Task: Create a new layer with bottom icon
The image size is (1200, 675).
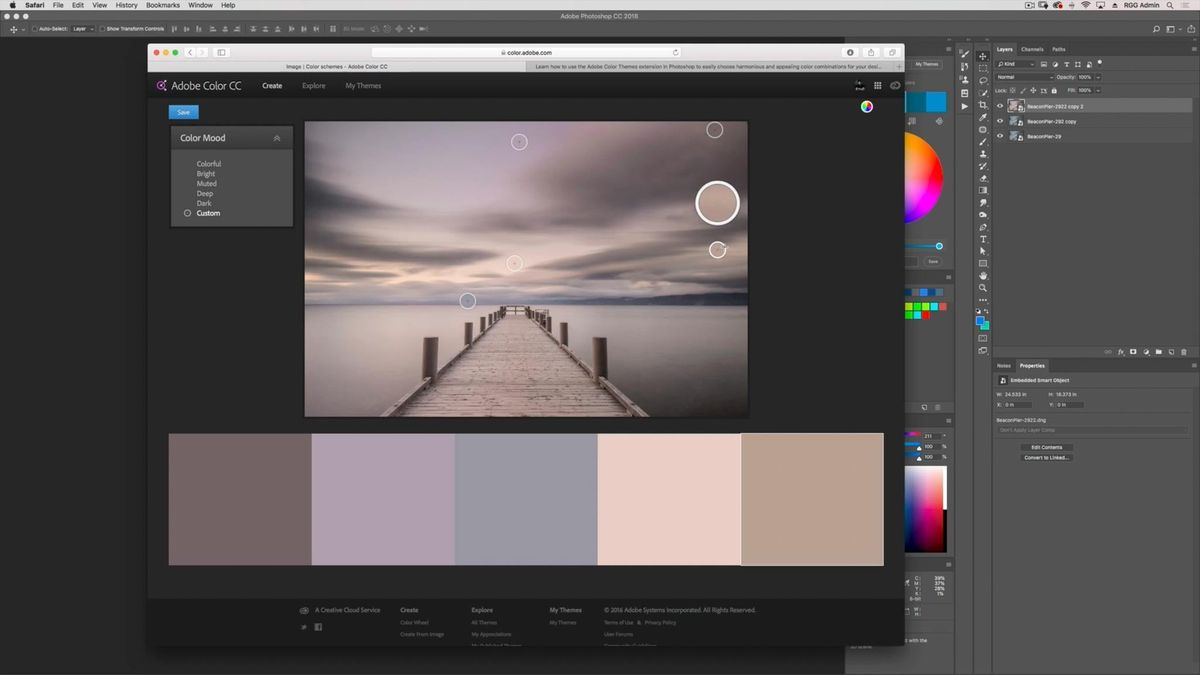Action: [x=1171, y=352]
